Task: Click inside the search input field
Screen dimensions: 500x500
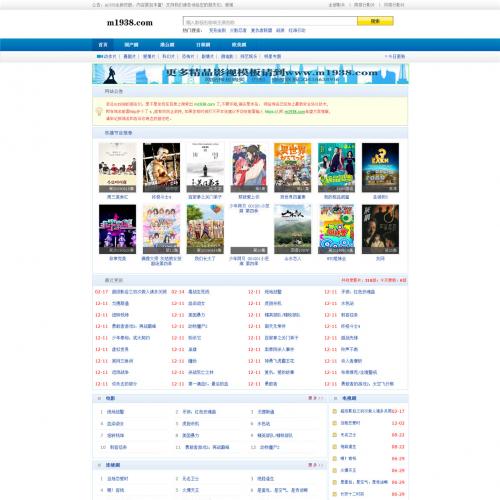Action: (x=270, y=21)
